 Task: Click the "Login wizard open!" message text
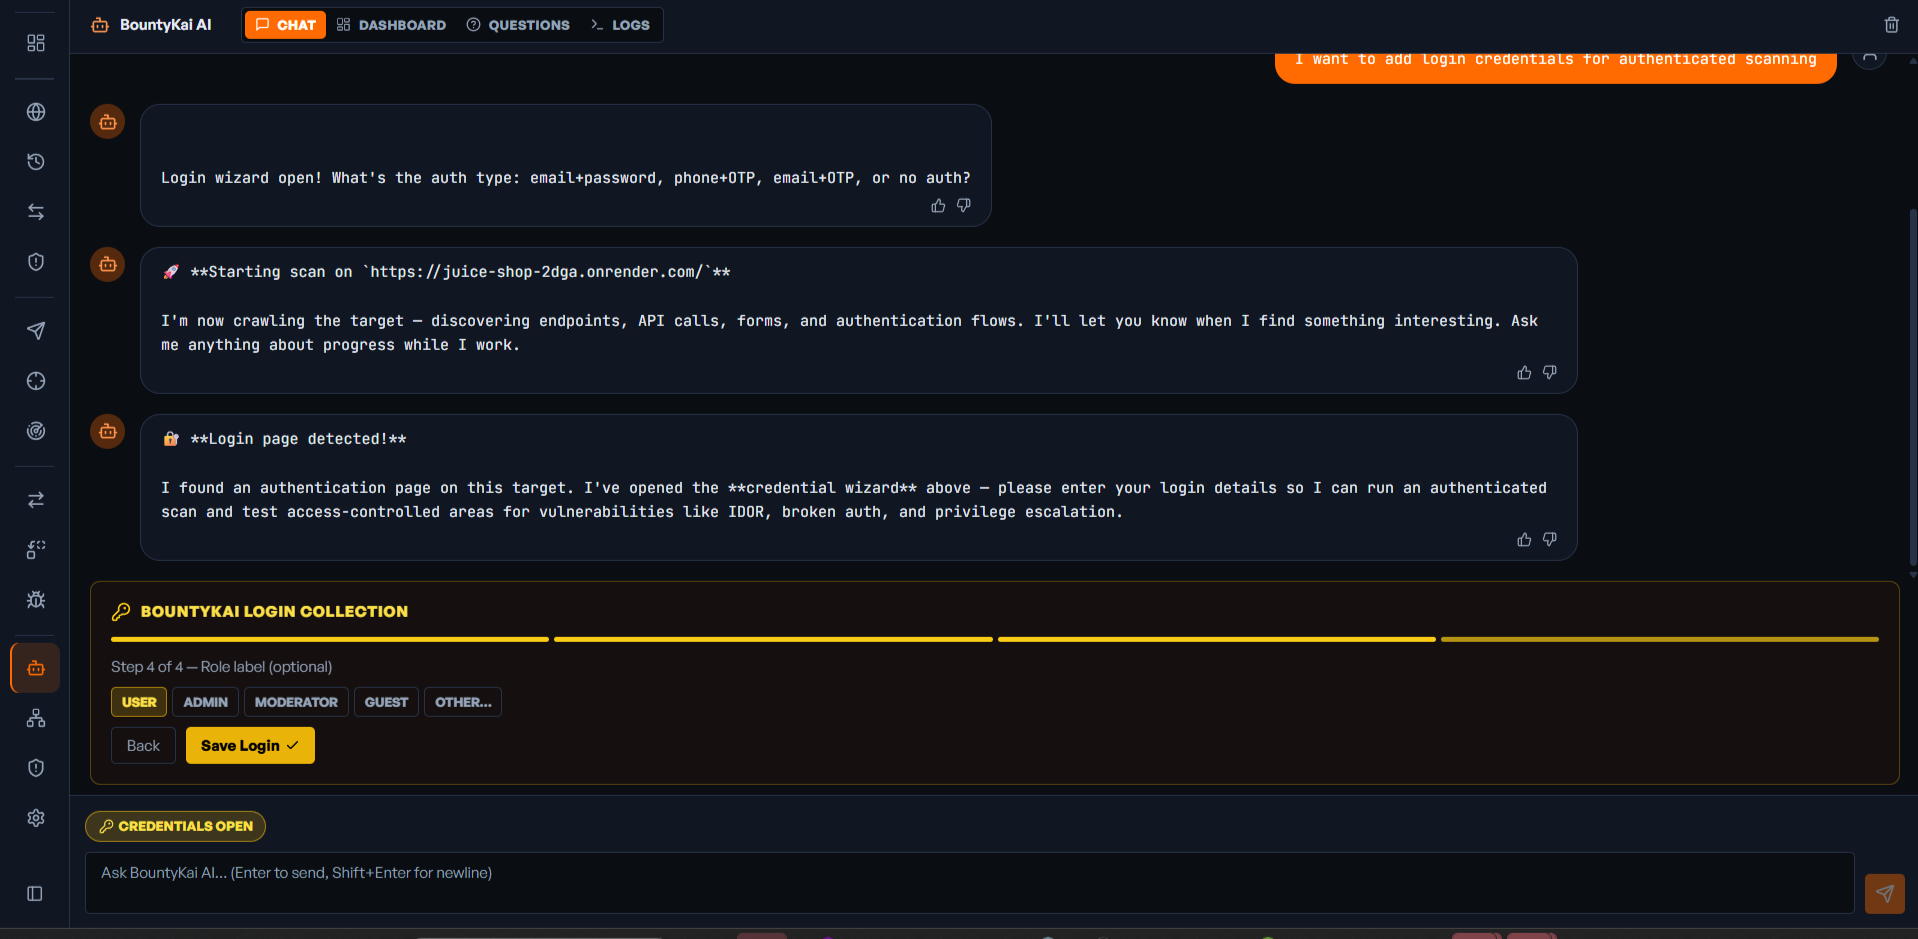click(x=565, y=178)
